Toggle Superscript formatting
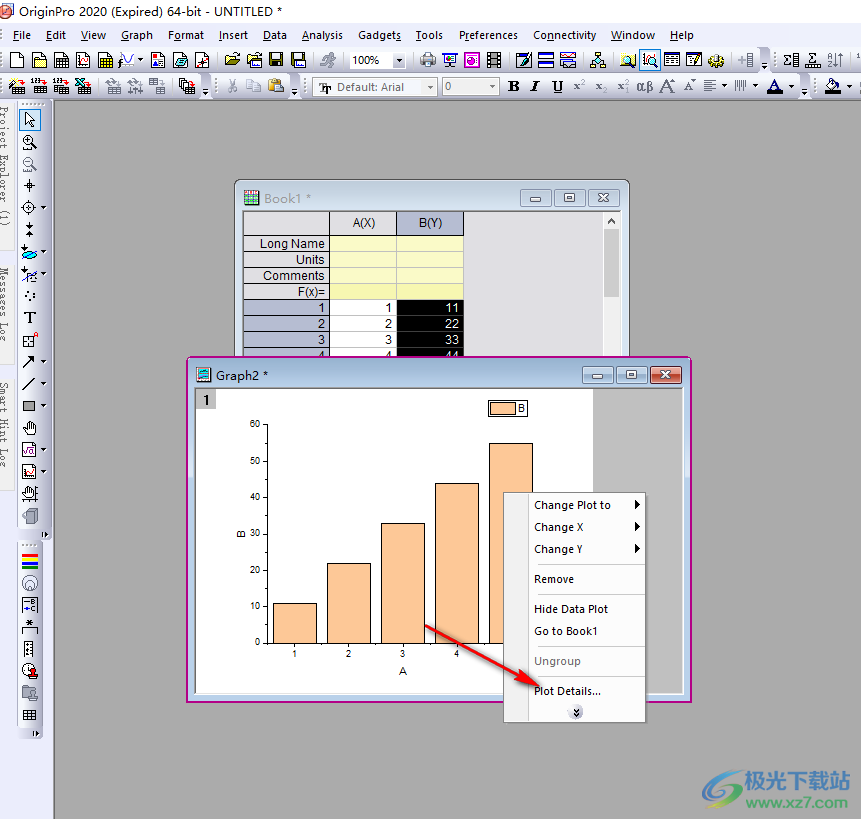The width and height of the screenshot is (861, 819). pos(579,86)
